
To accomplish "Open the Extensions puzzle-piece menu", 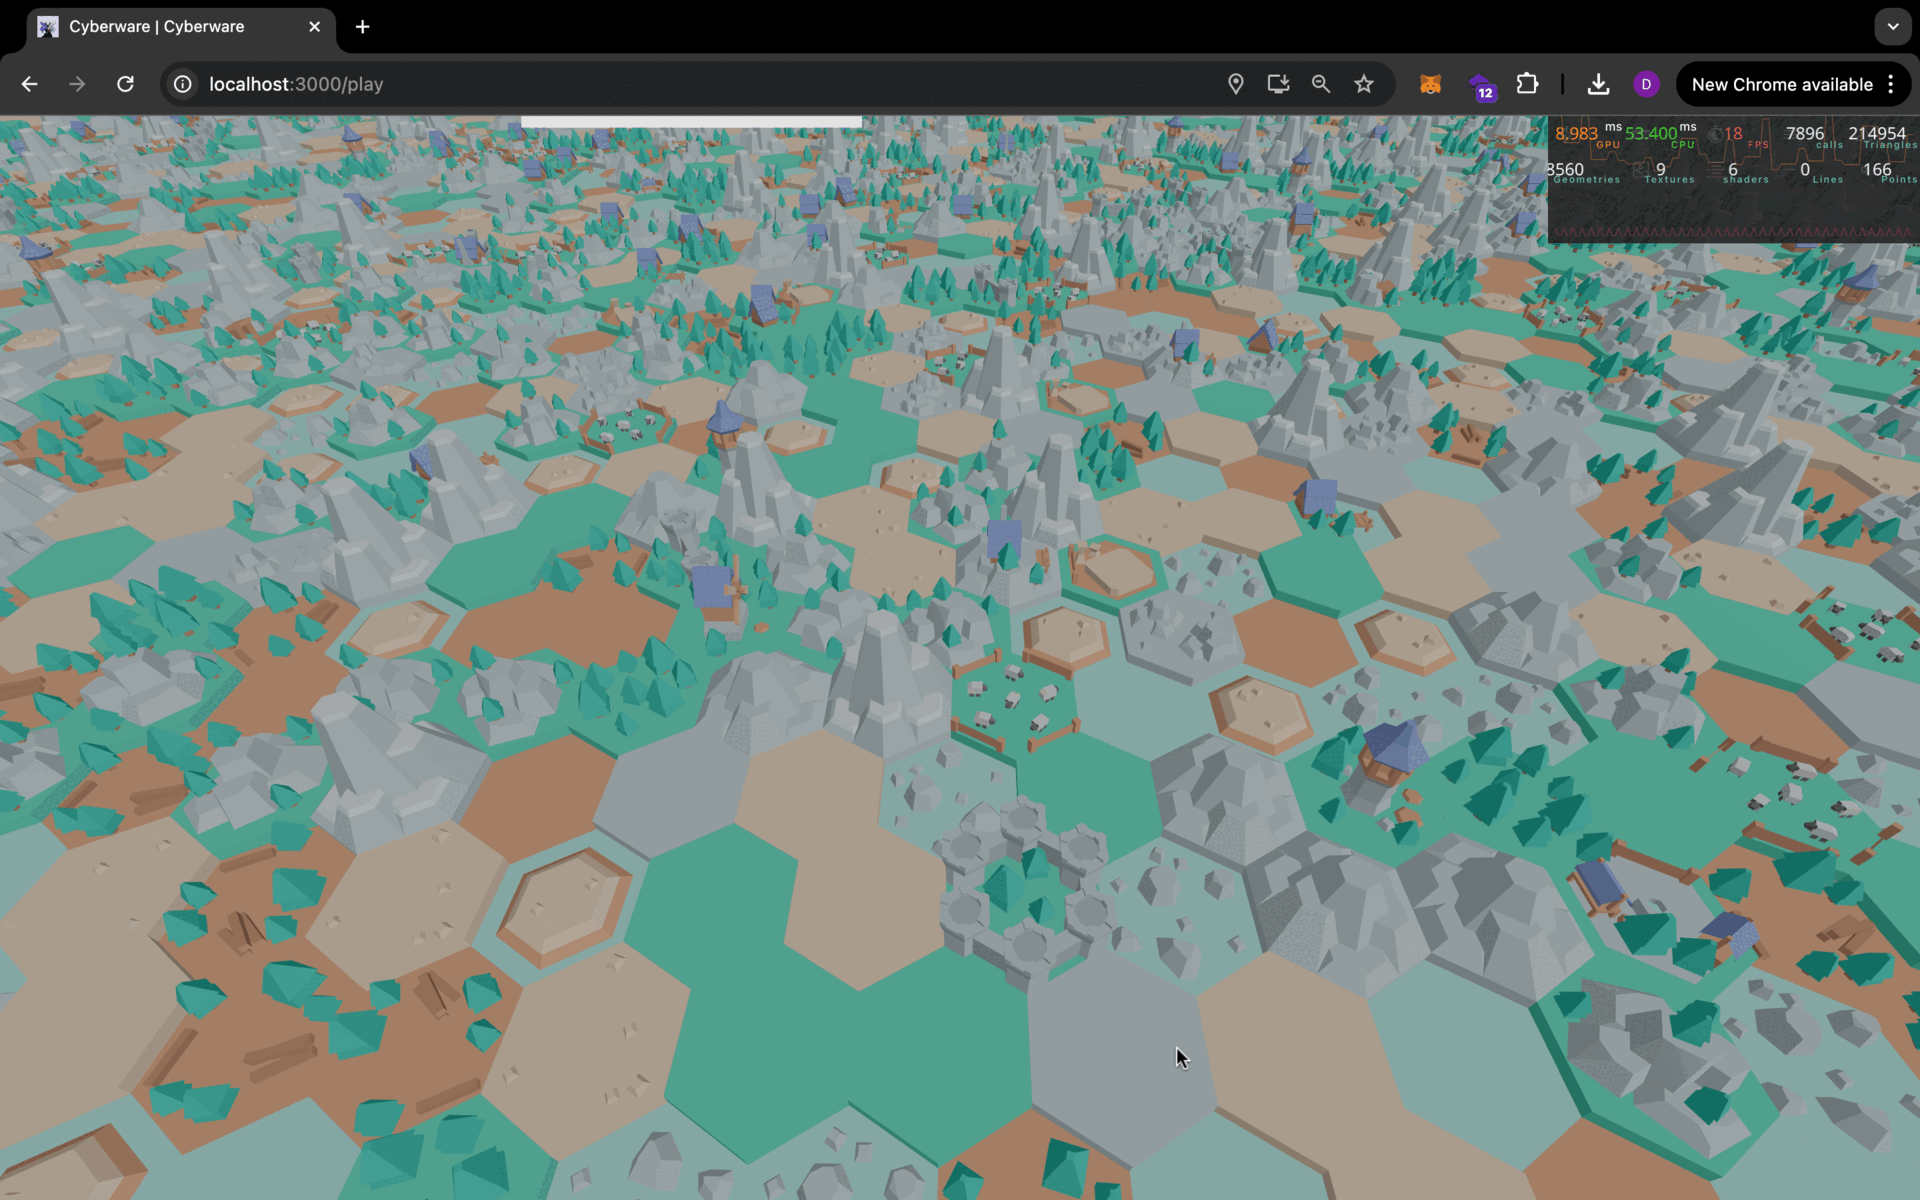I will pyautogui.click(x=1527, y=84).
